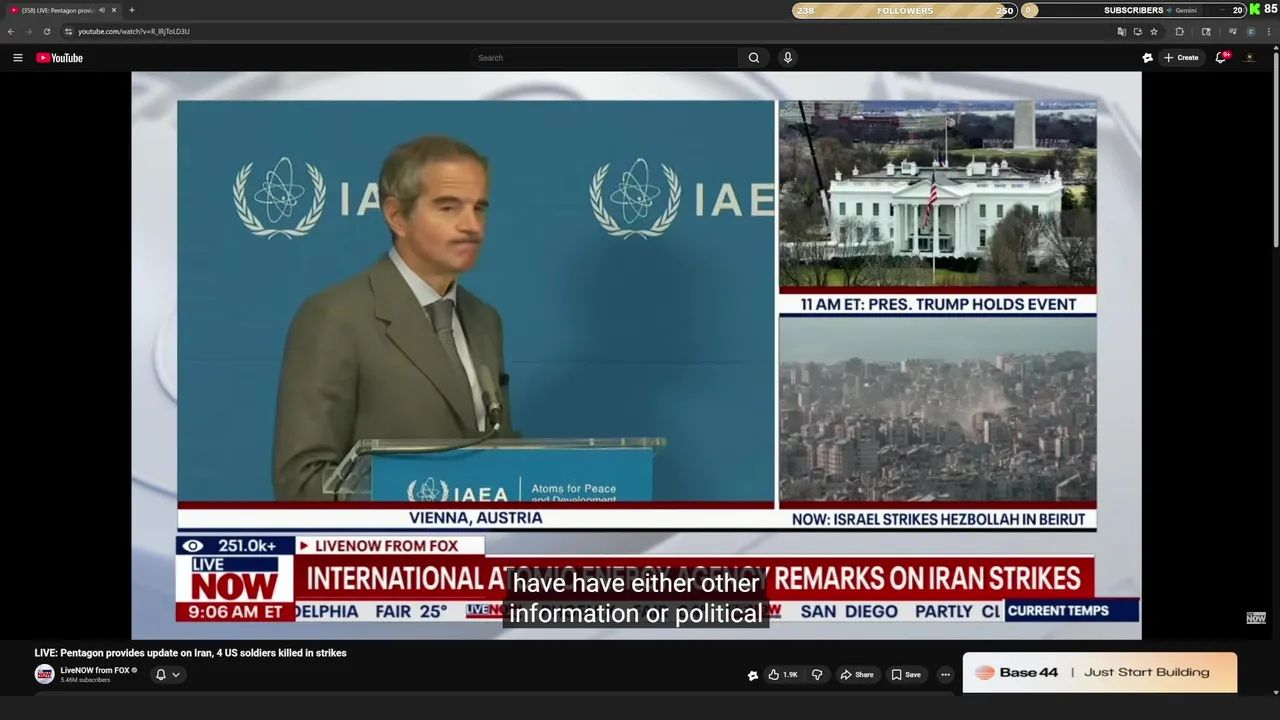
Task: Click the address bar URL
Action: coord(134,31)
